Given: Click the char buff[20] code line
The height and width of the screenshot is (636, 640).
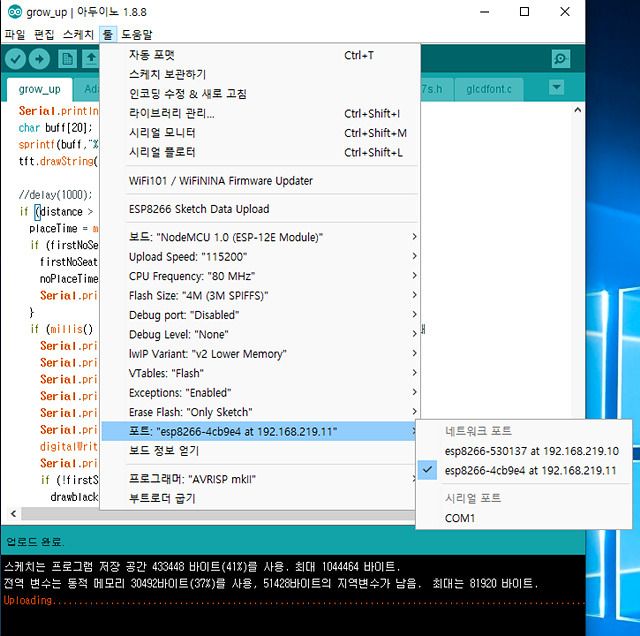Looking at the screenshot, I should tap(55, 128).
